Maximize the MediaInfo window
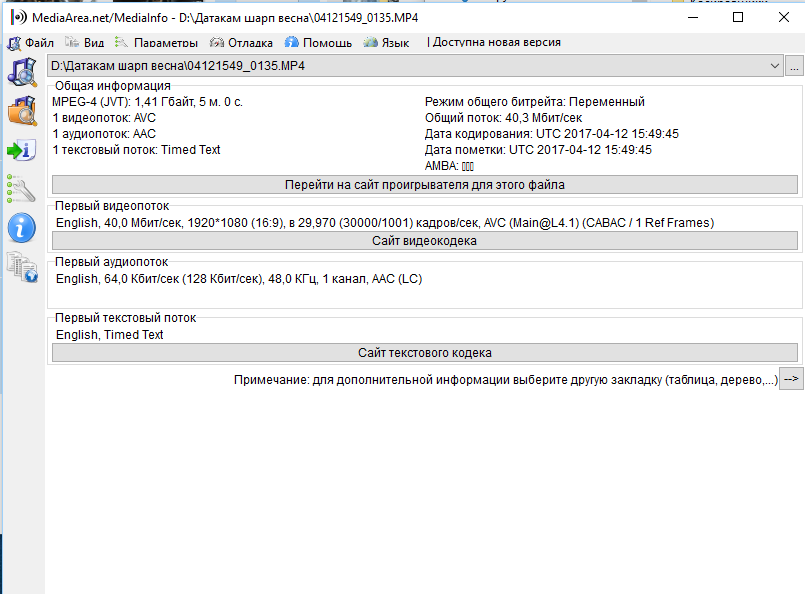The height and width of the screenshot is (594, 805). coord(738,17)
